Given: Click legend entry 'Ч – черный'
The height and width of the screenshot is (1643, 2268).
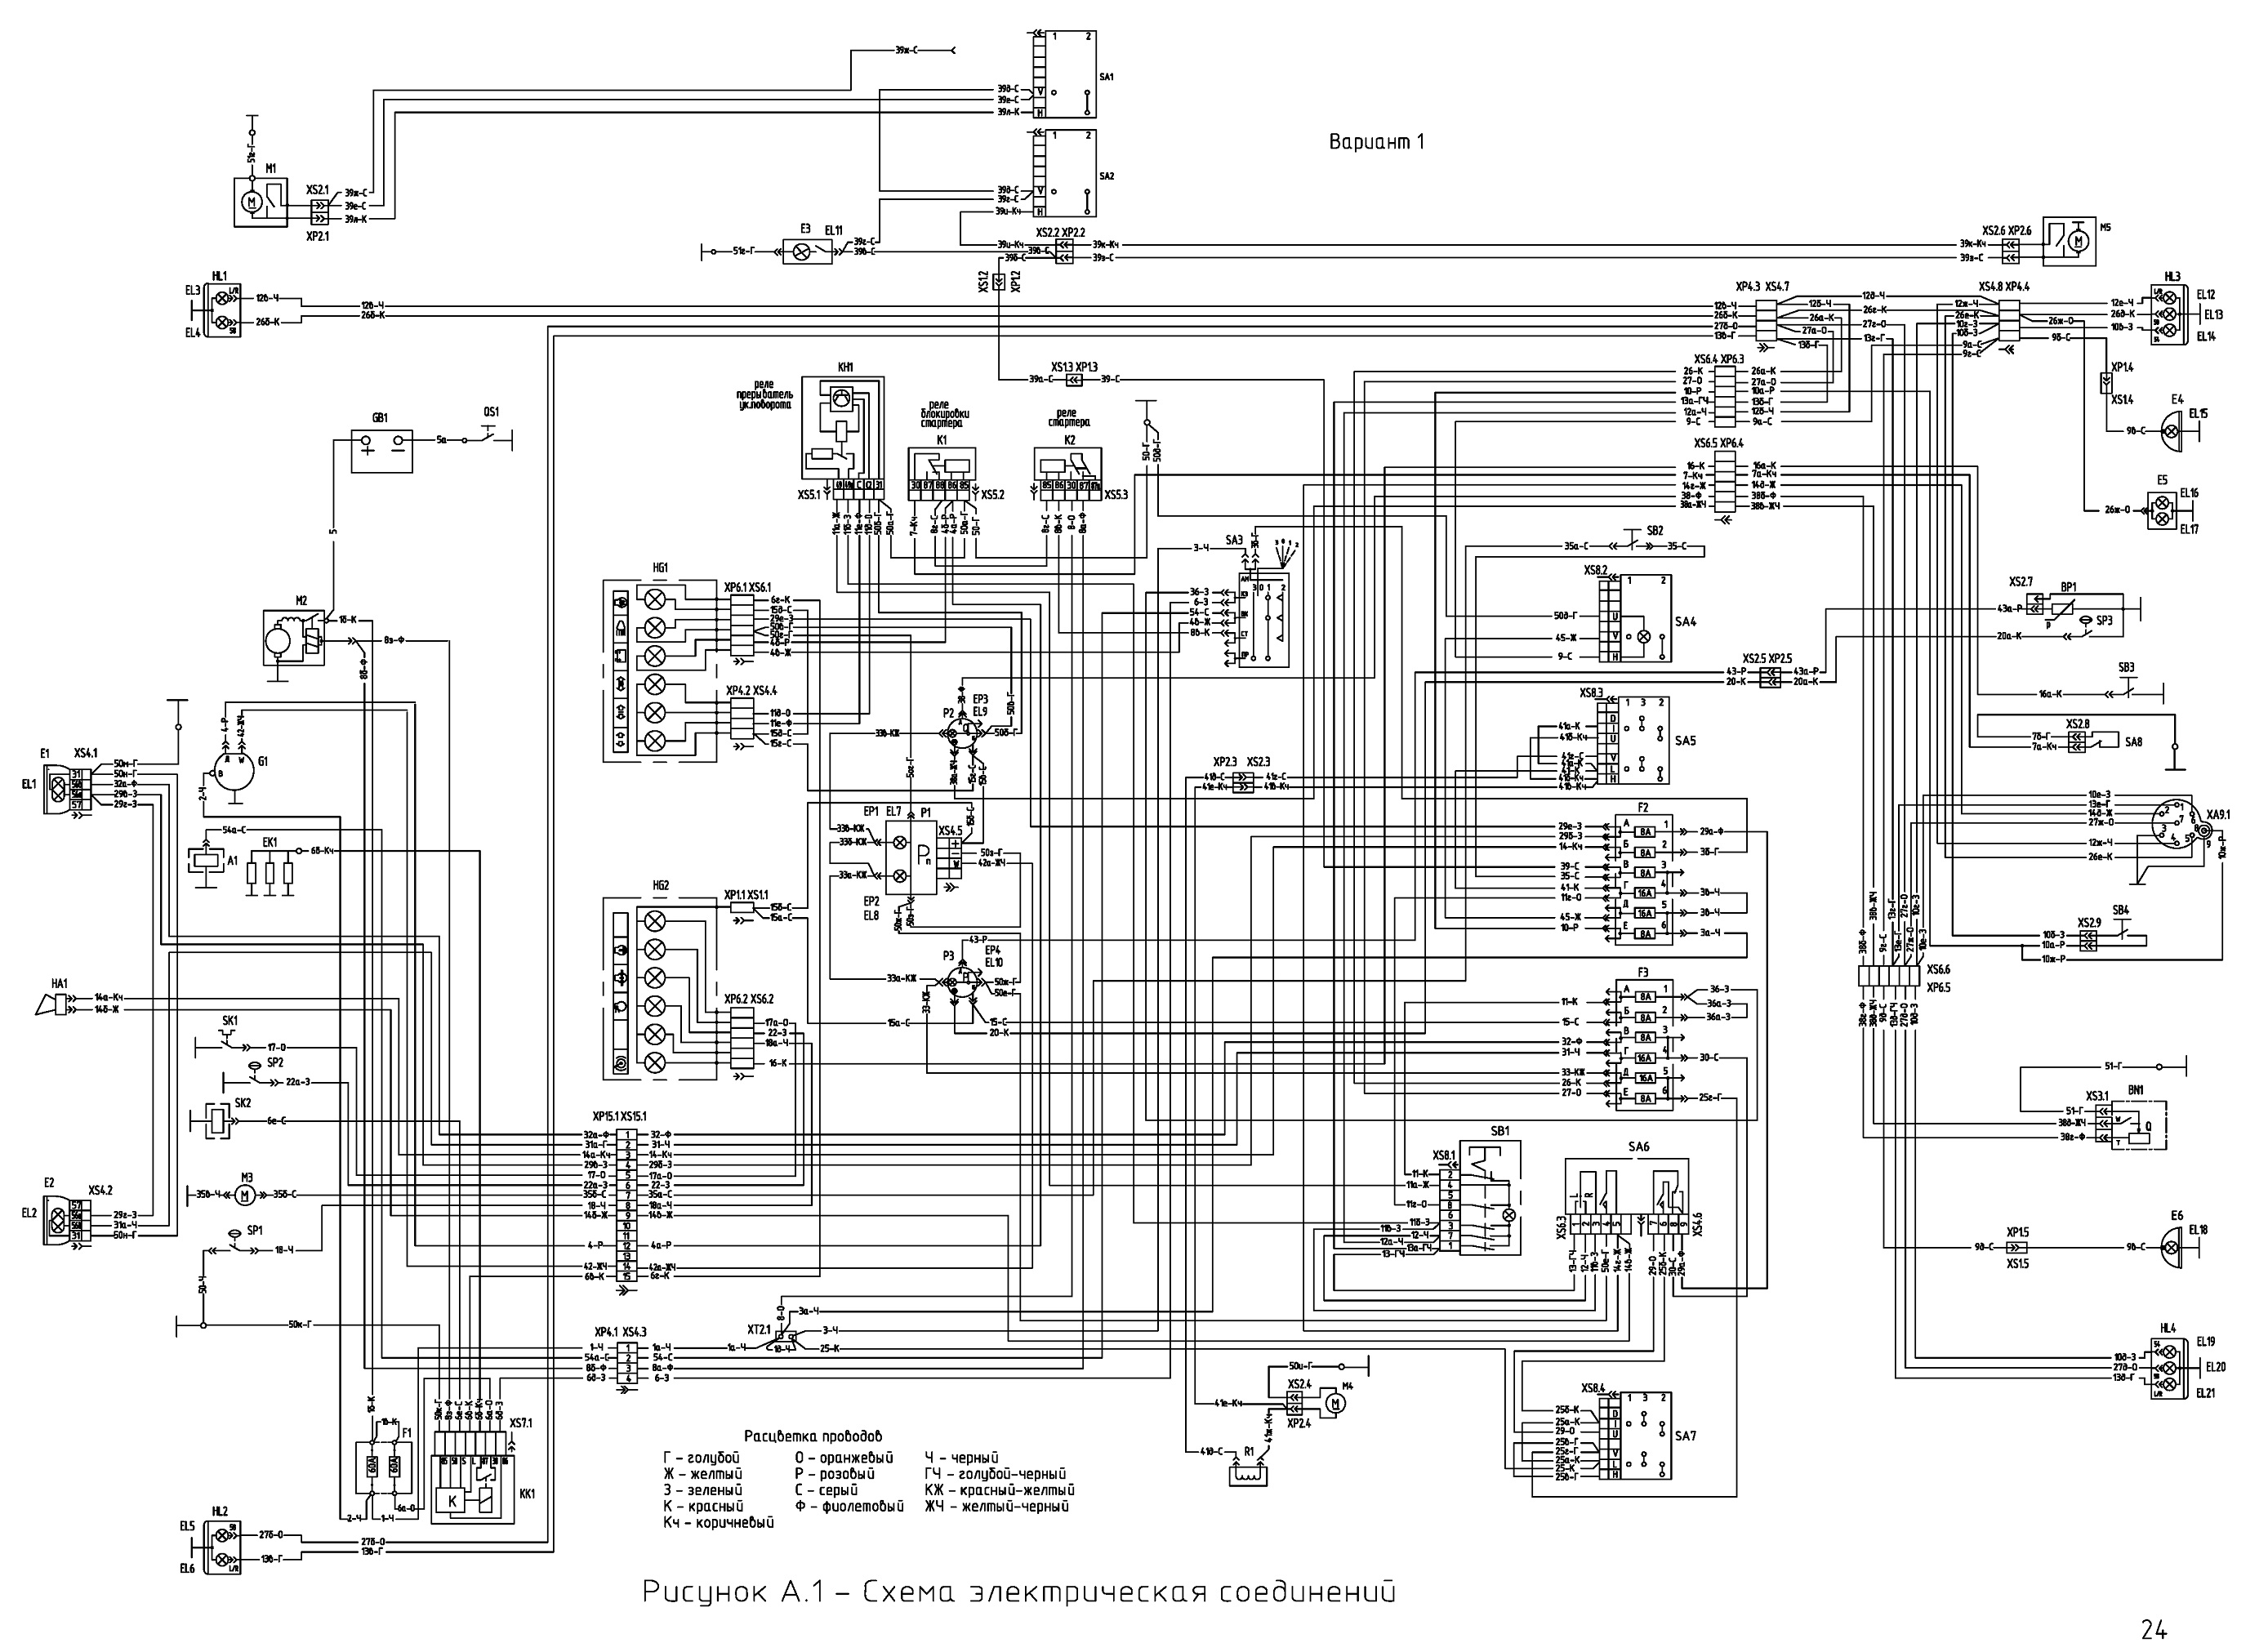Looking at the screenshot, I should pyautogui.click(x=961, y=1458).
